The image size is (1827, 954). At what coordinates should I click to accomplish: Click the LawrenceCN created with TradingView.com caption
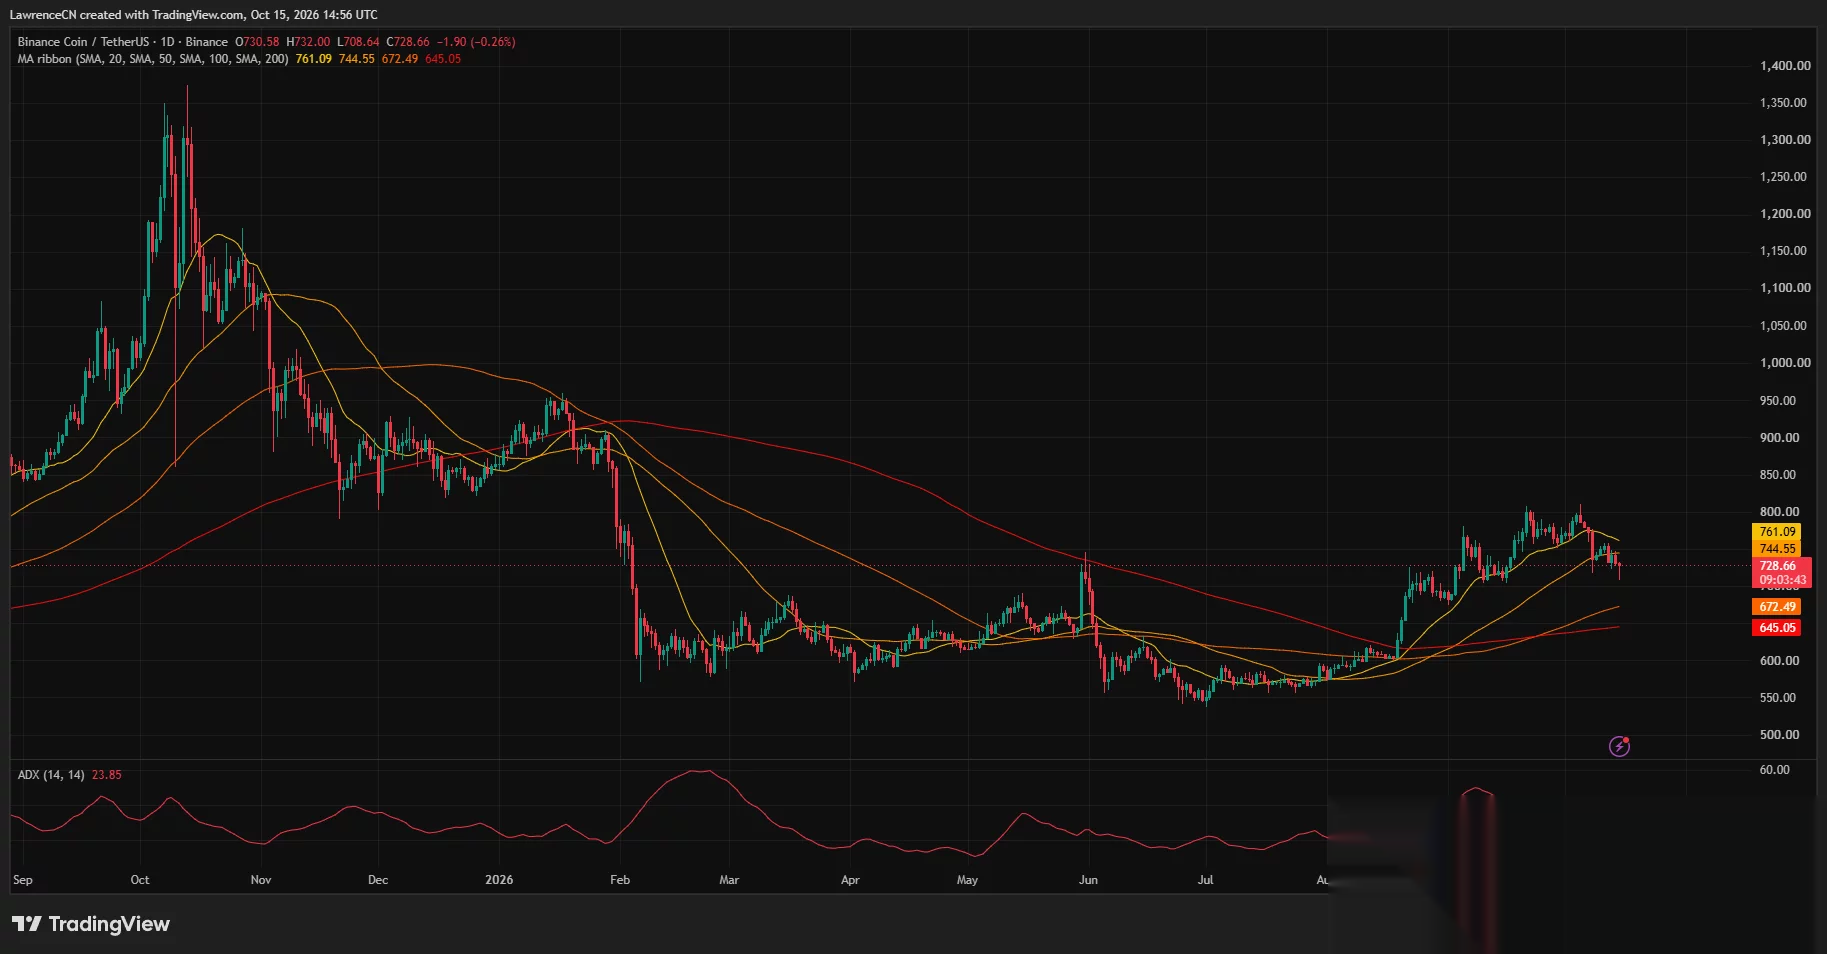pos(193,15)
